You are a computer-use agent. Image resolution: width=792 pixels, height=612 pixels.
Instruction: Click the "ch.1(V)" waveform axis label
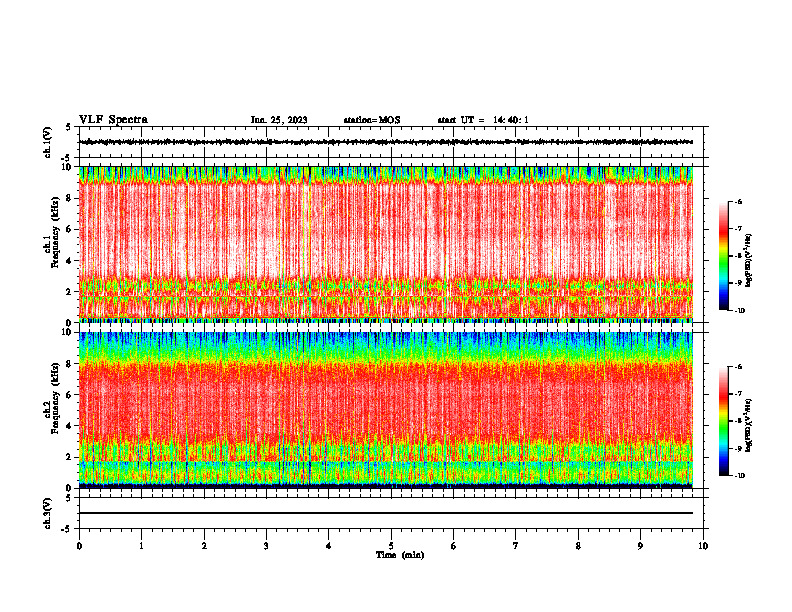click(x=48, y=142)
